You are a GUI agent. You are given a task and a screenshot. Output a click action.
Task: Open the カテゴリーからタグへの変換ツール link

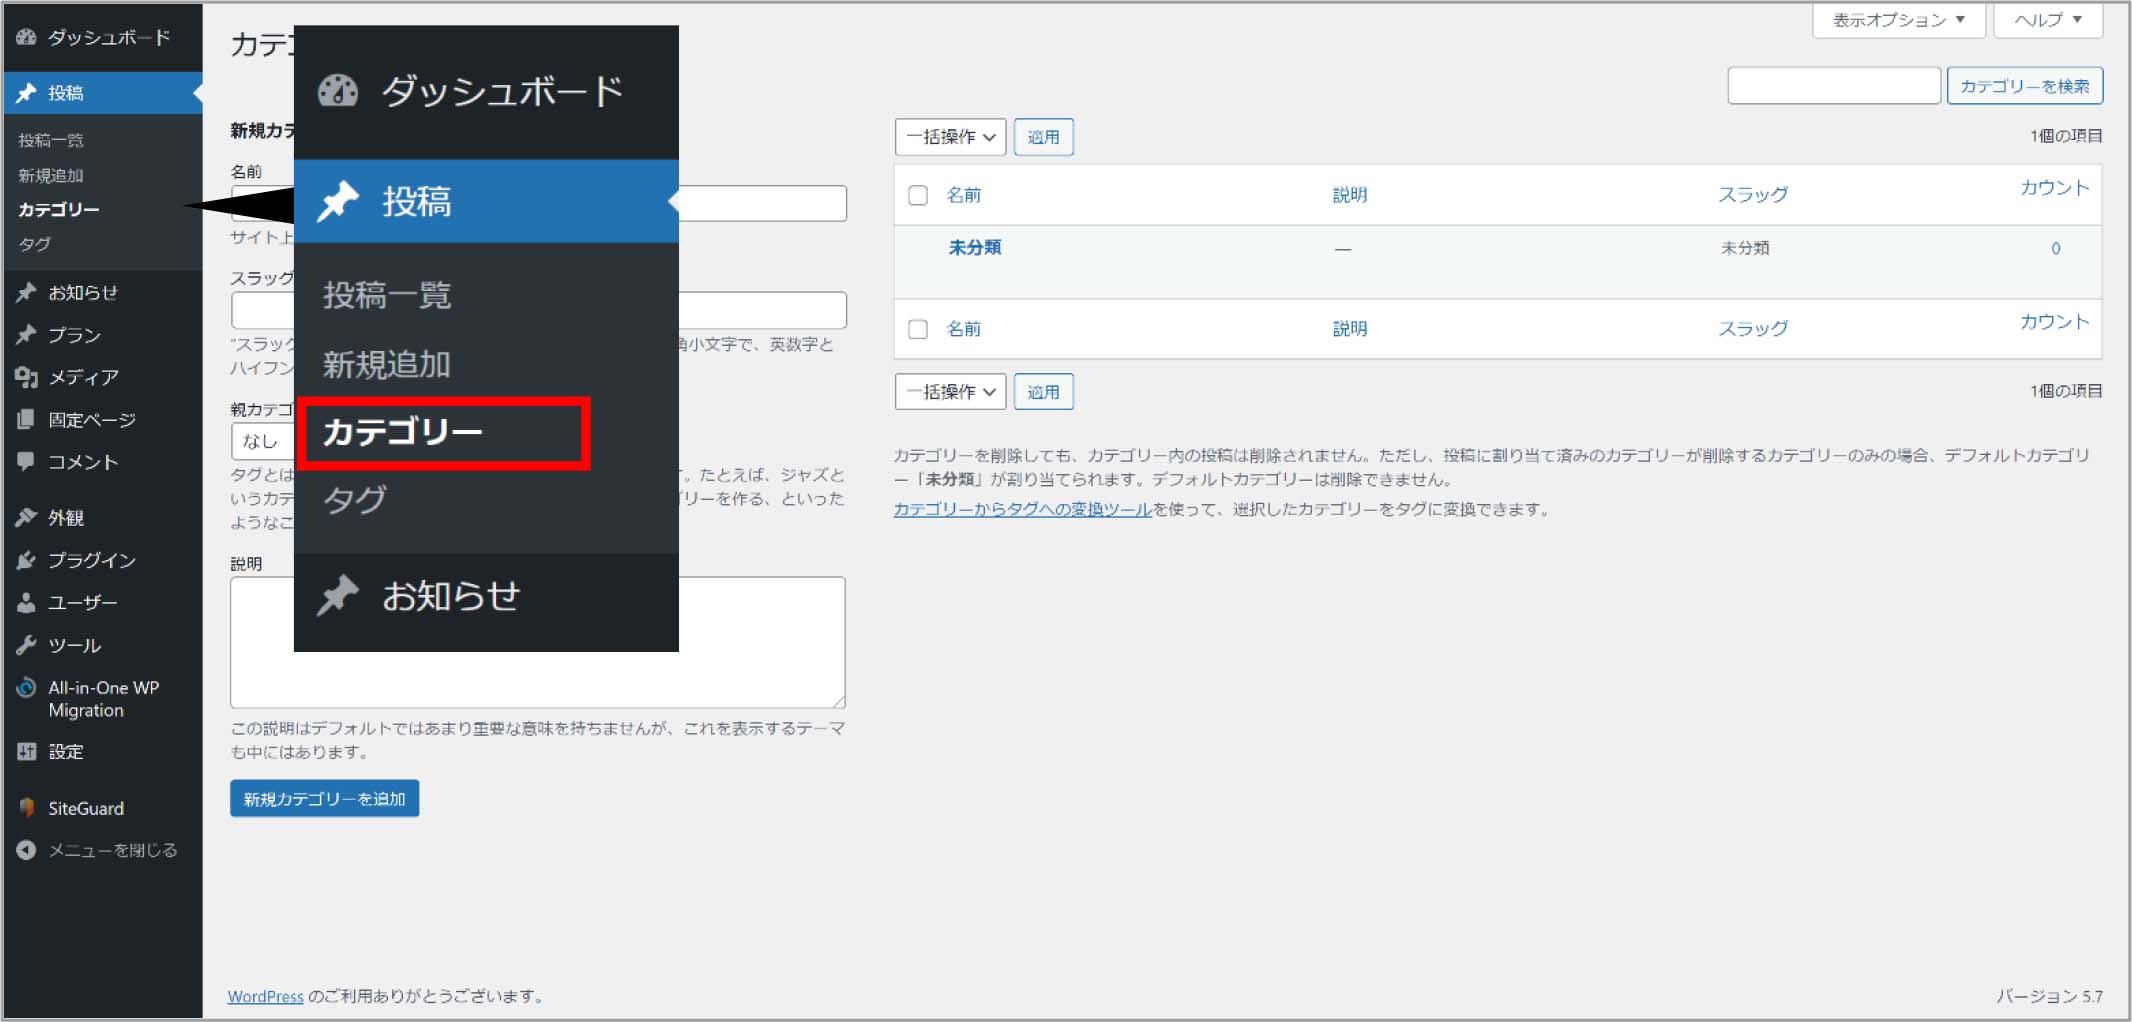[1022, 510]
